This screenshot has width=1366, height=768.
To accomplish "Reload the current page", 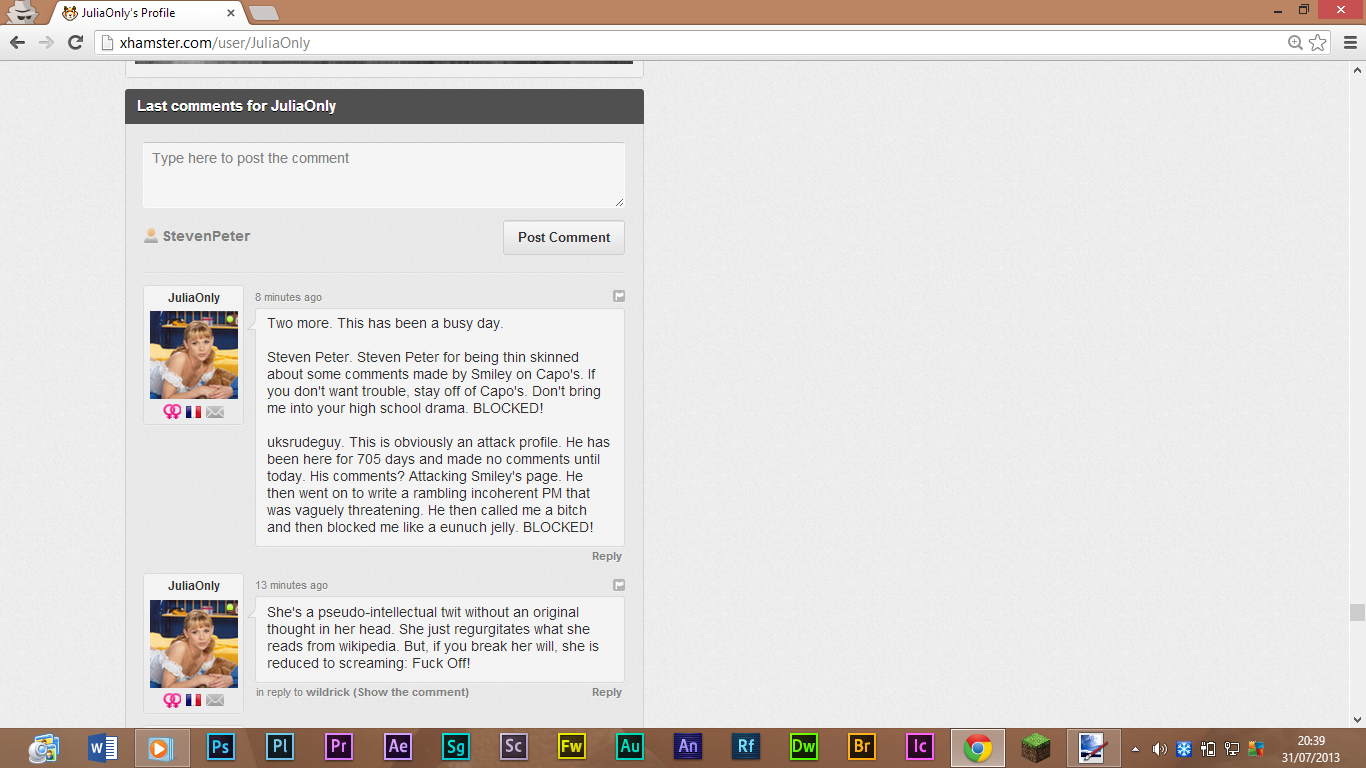I will (75, 42).
